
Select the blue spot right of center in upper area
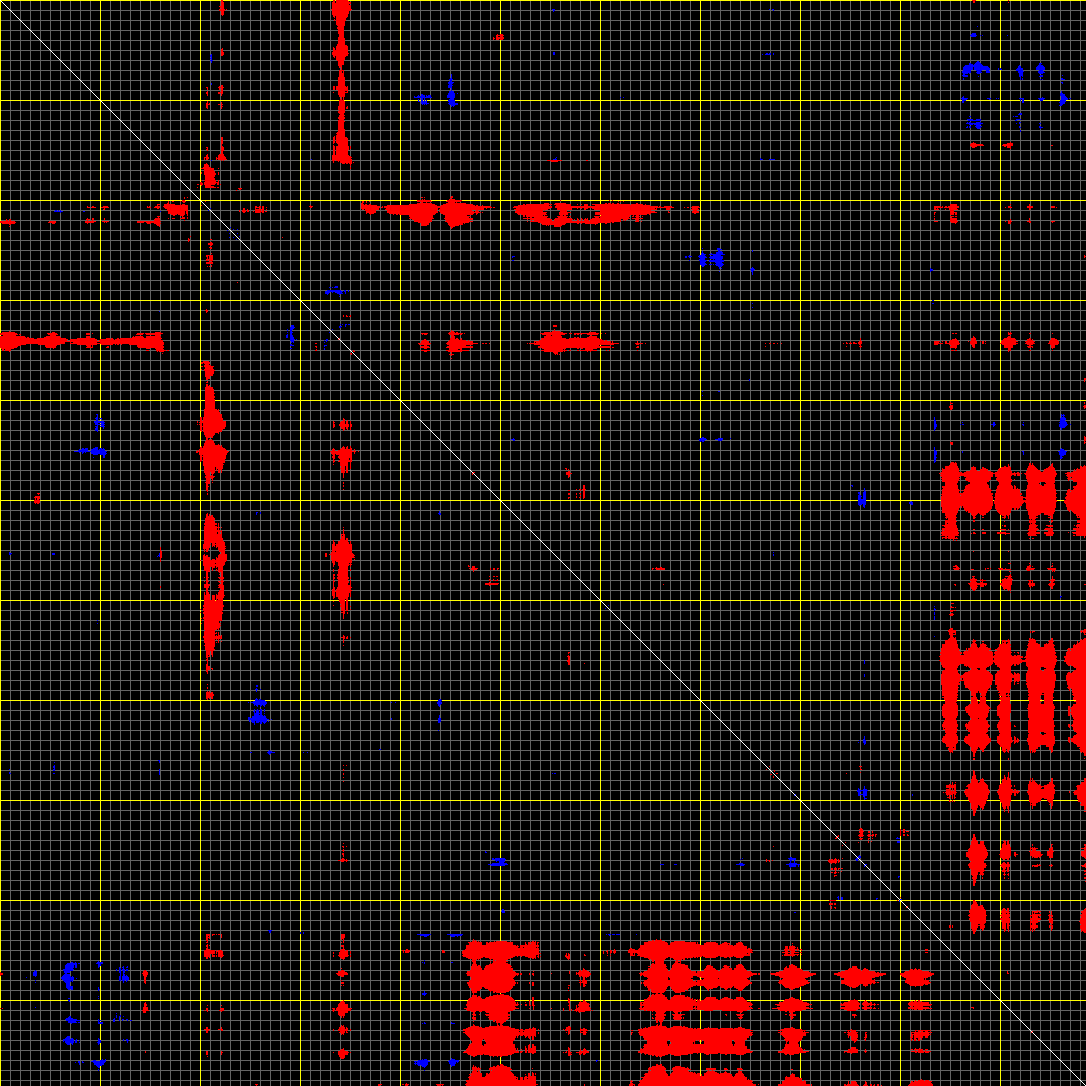[x=711, y=258]
